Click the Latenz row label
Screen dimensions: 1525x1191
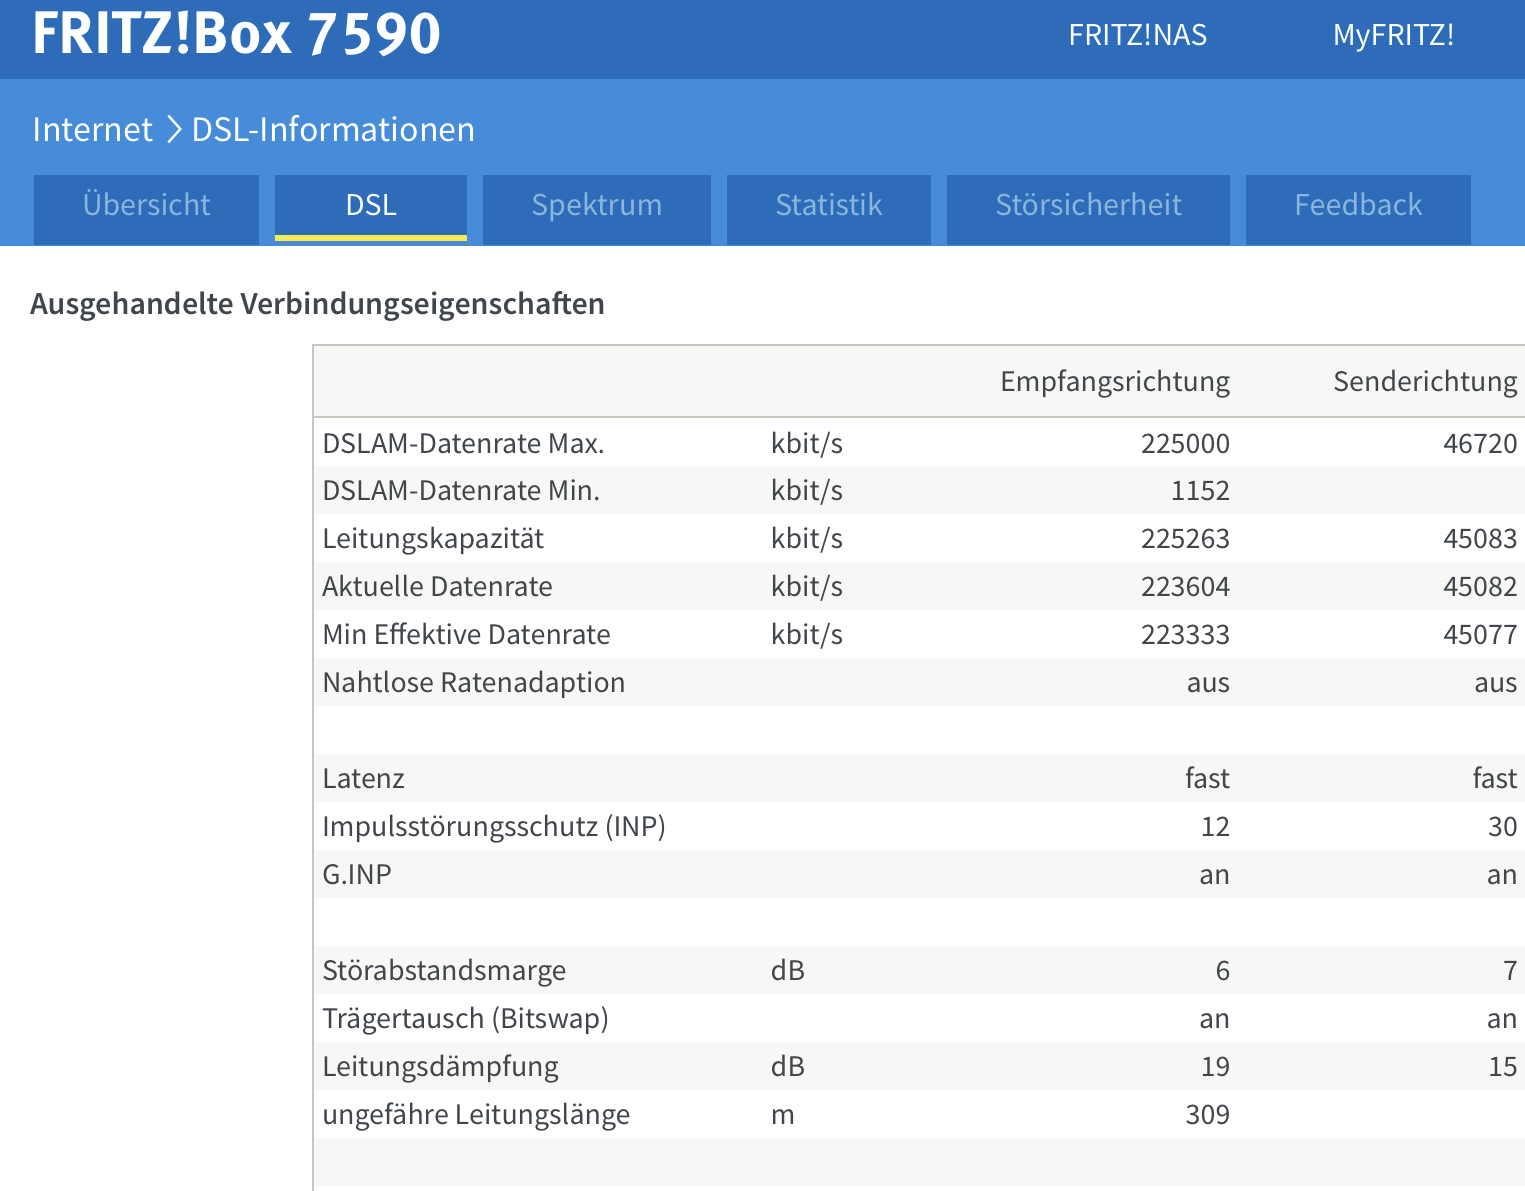363,779
